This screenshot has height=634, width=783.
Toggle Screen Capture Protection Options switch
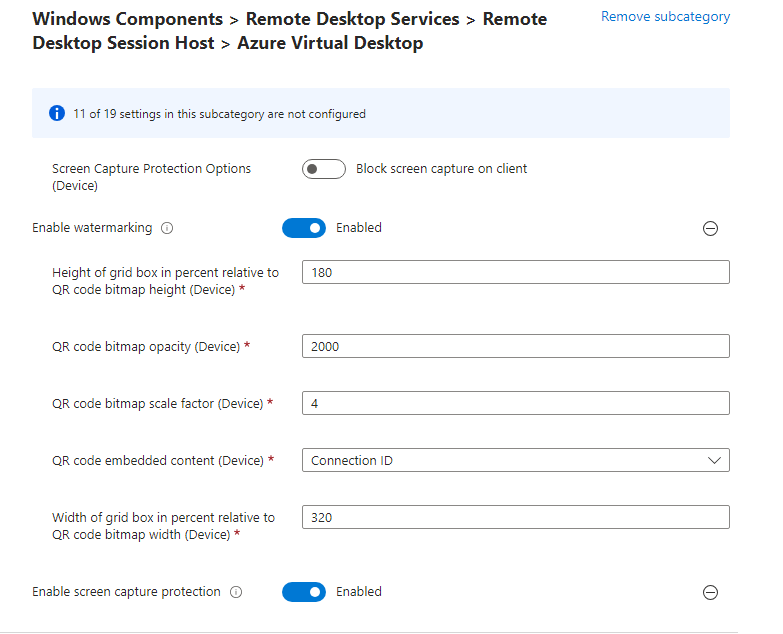tap(324, 169)
